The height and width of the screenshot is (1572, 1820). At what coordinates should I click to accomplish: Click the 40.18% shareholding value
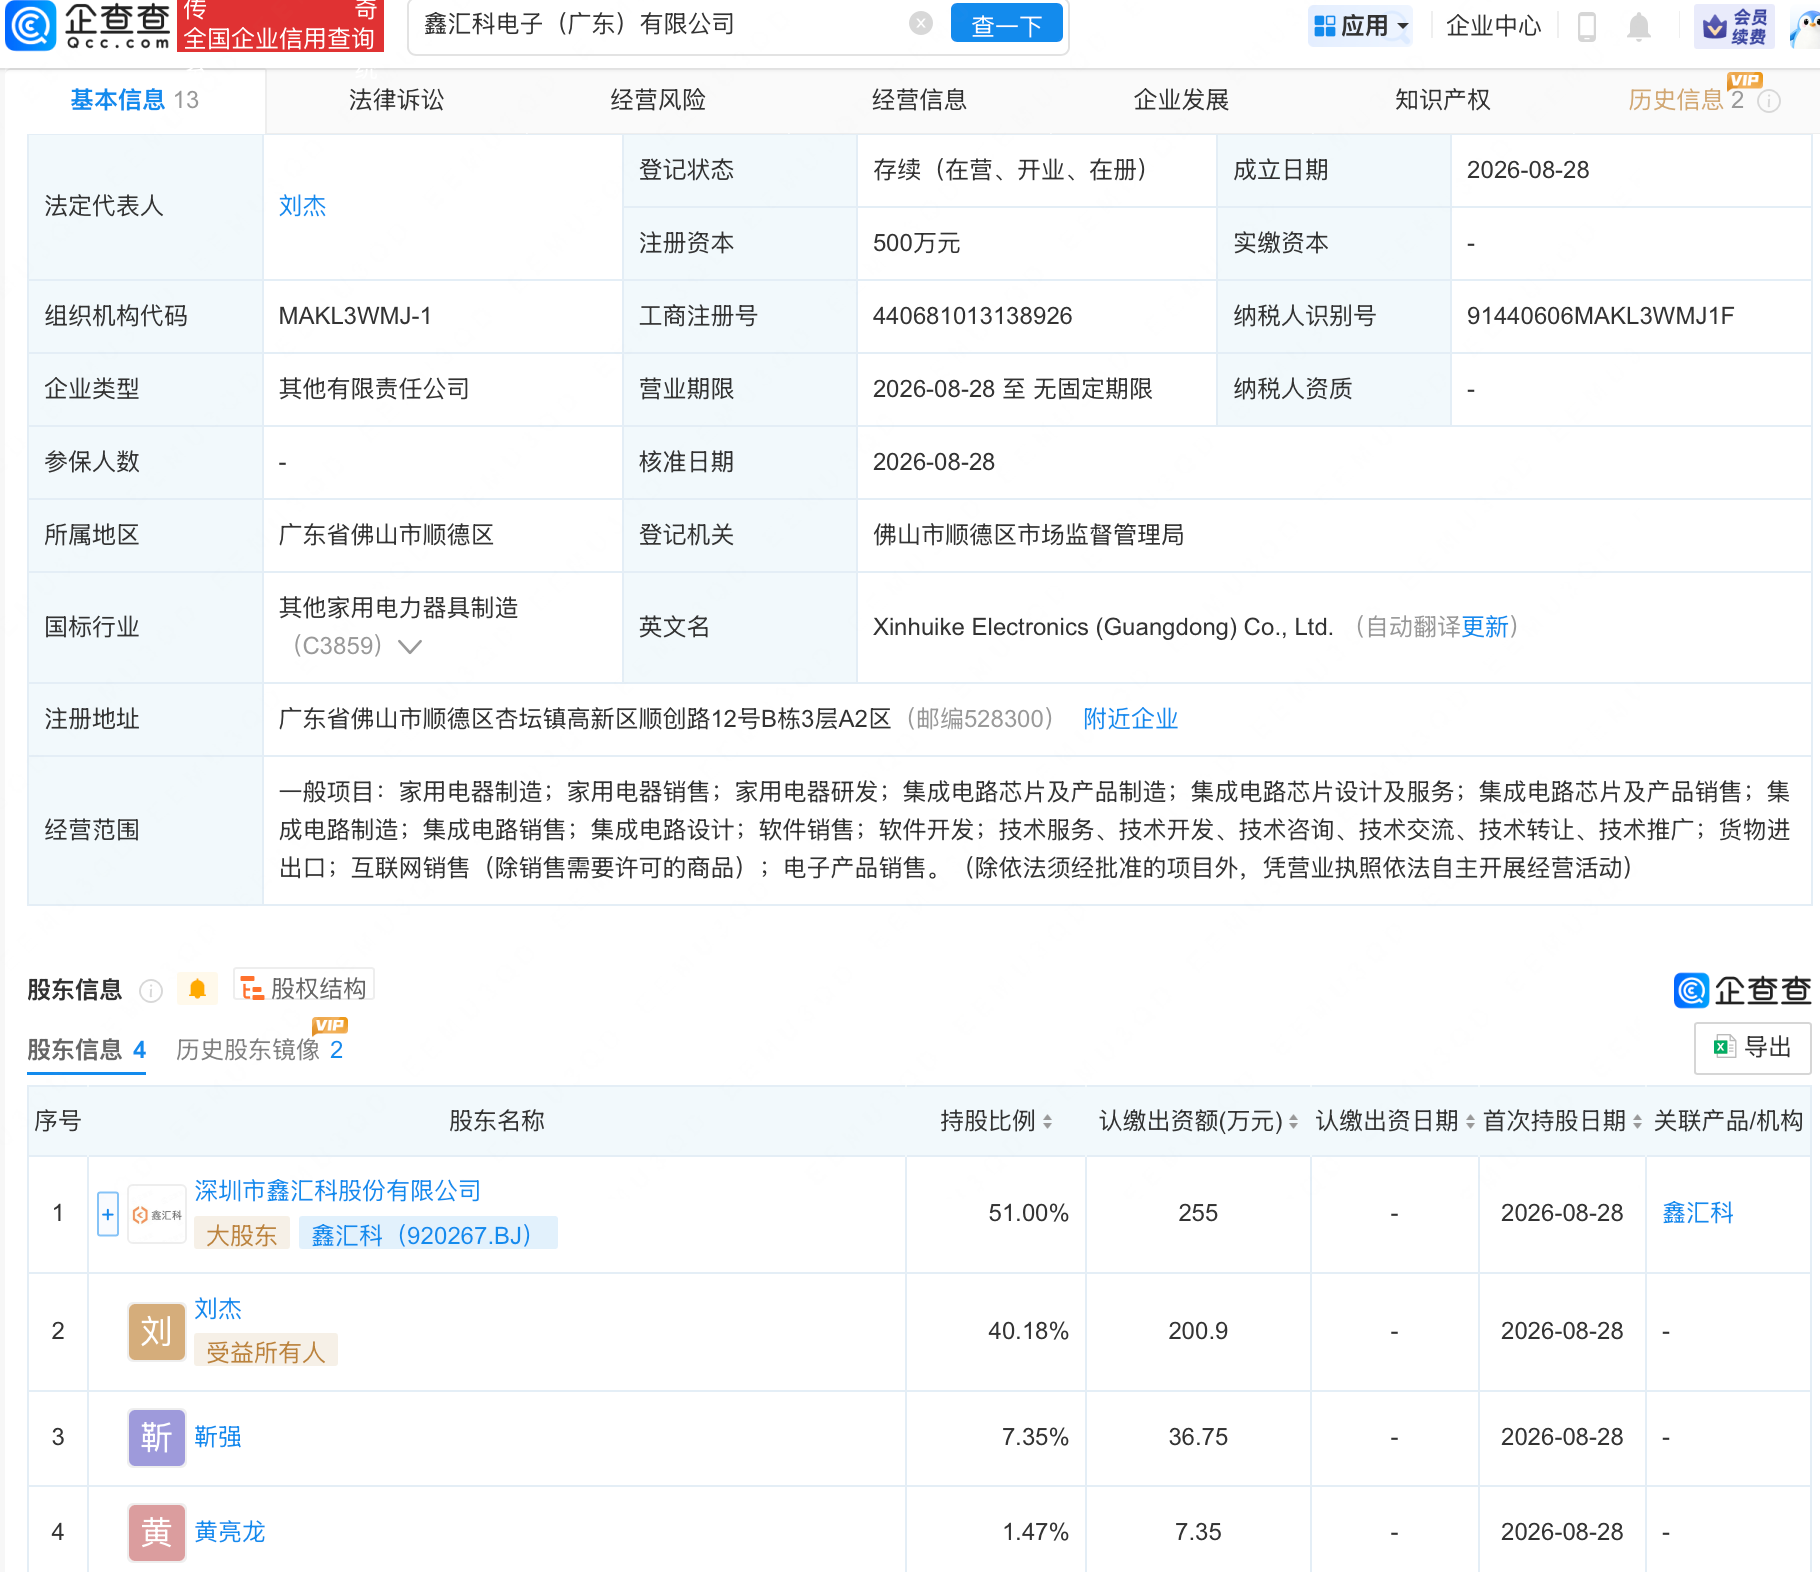click(1028, 1331)
